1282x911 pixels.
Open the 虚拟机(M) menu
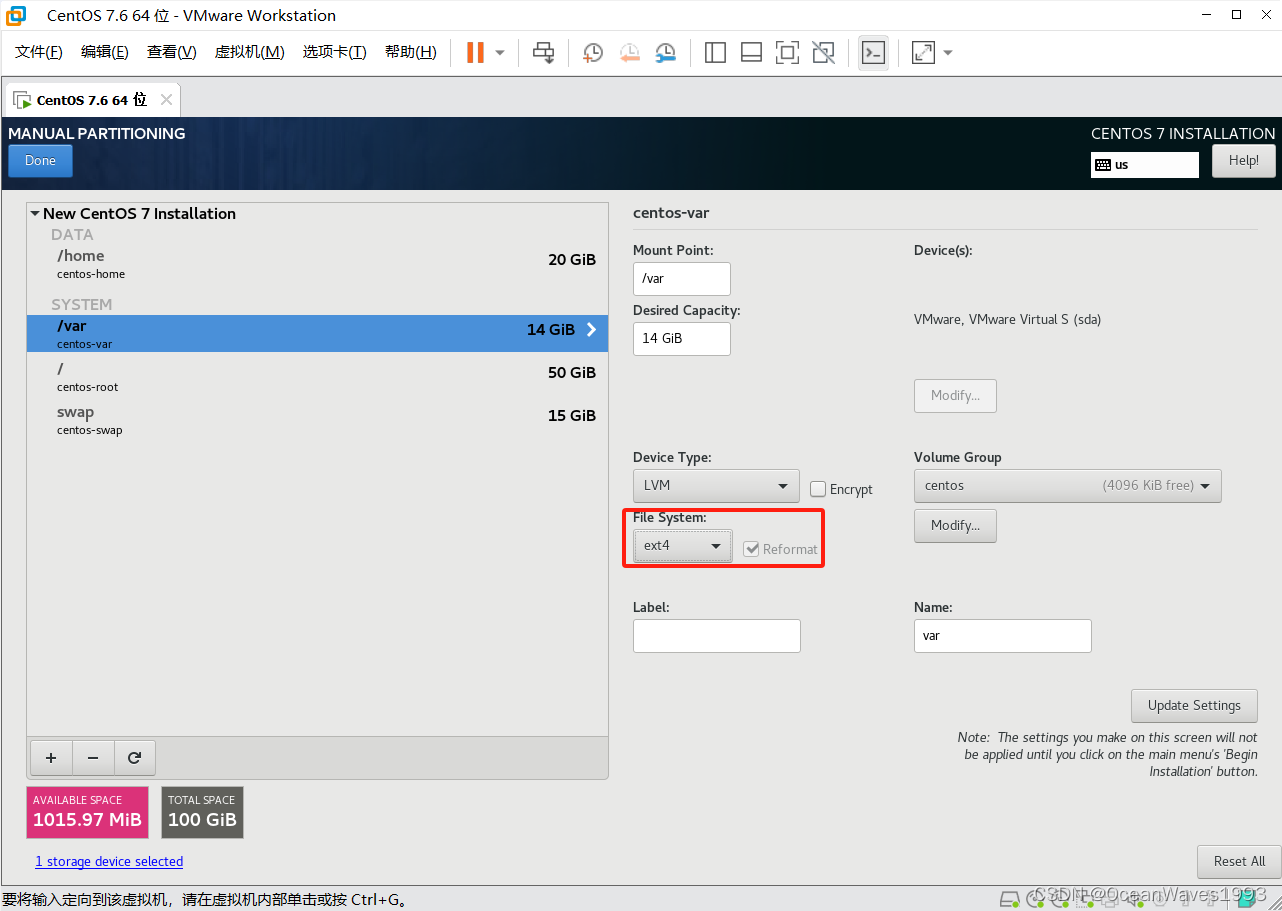click(250, 52)
